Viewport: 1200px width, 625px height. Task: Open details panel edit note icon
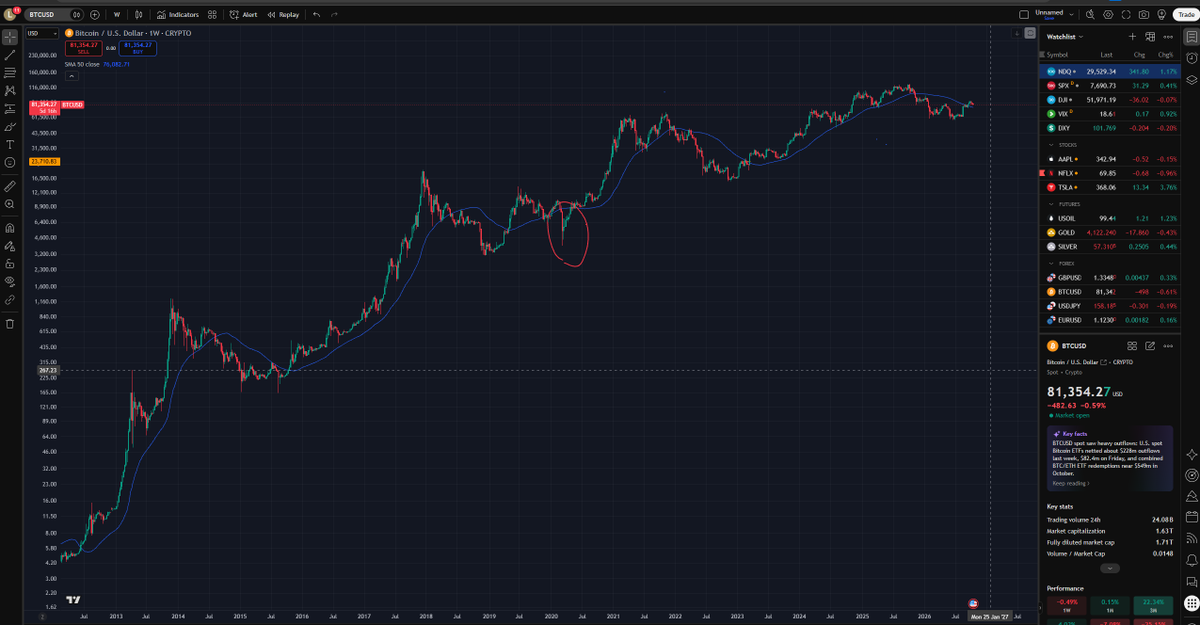point(1150,346)
